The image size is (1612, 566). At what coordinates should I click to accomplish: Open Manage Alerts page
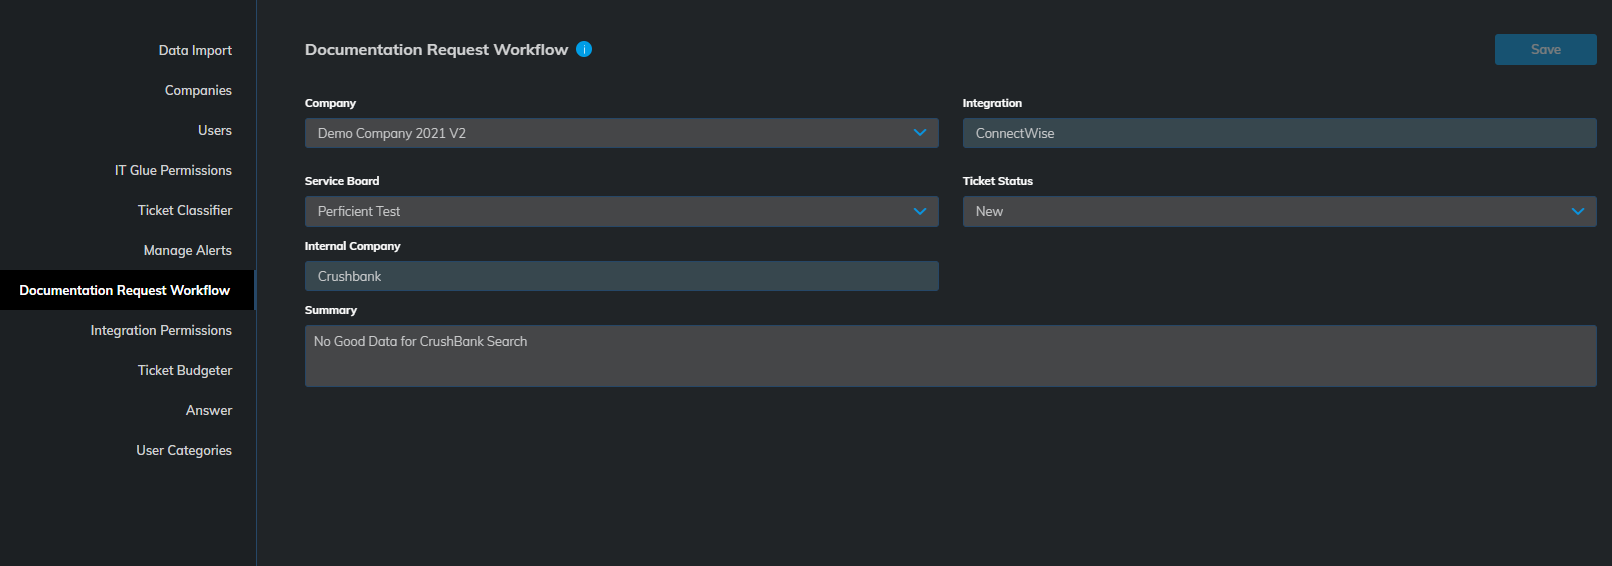[x=187, y=250]
